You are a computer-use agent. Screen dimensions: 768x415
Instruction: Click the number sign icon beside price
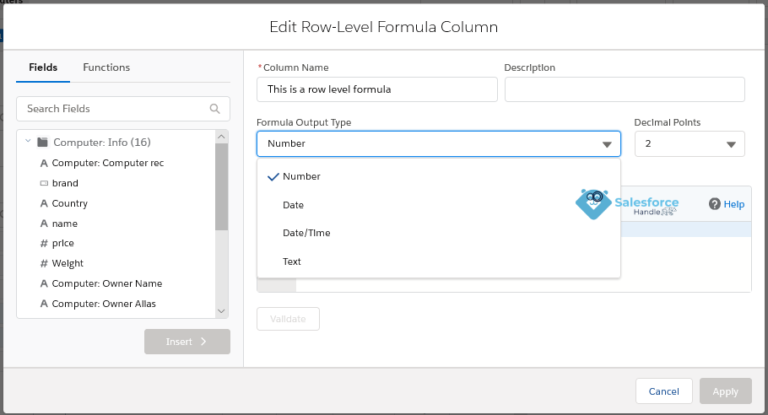pos(44,243)
